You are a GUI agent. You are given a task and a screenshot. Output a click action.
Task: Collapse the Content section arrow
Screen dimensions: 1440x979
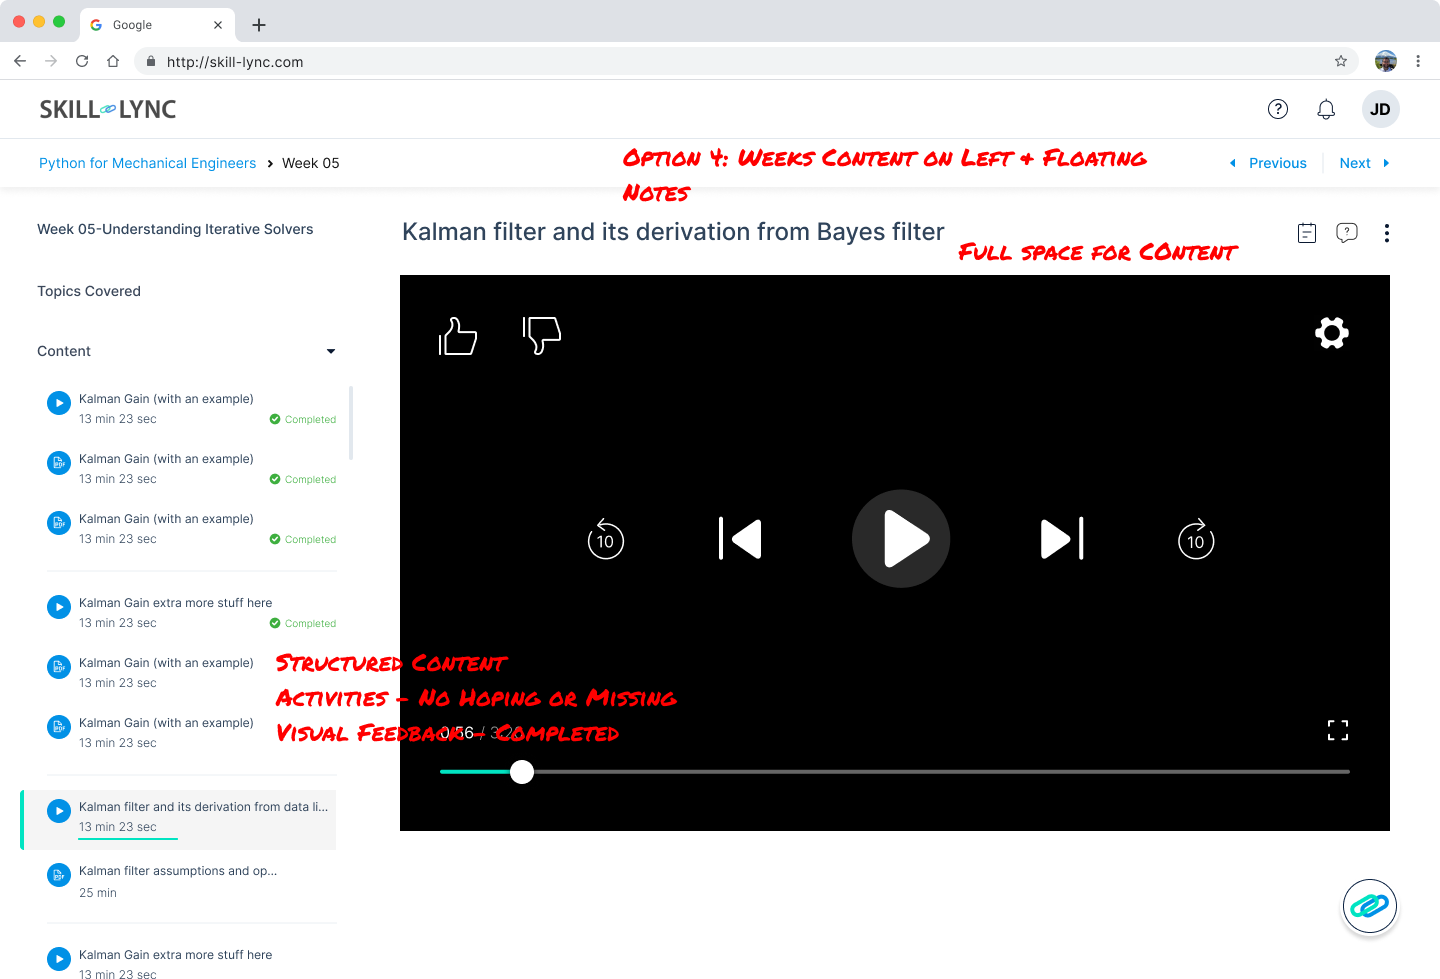tap(331, 351)
